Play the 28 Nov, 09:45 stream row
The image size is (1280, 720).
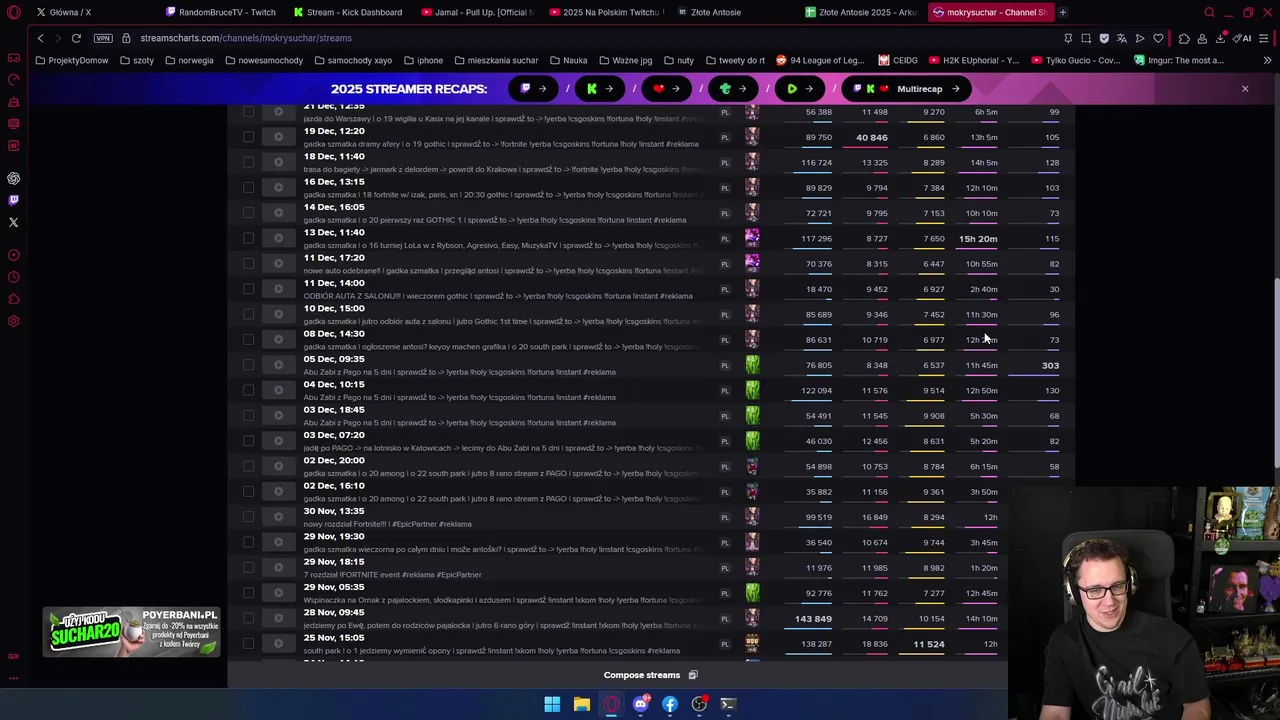[278, 618]
